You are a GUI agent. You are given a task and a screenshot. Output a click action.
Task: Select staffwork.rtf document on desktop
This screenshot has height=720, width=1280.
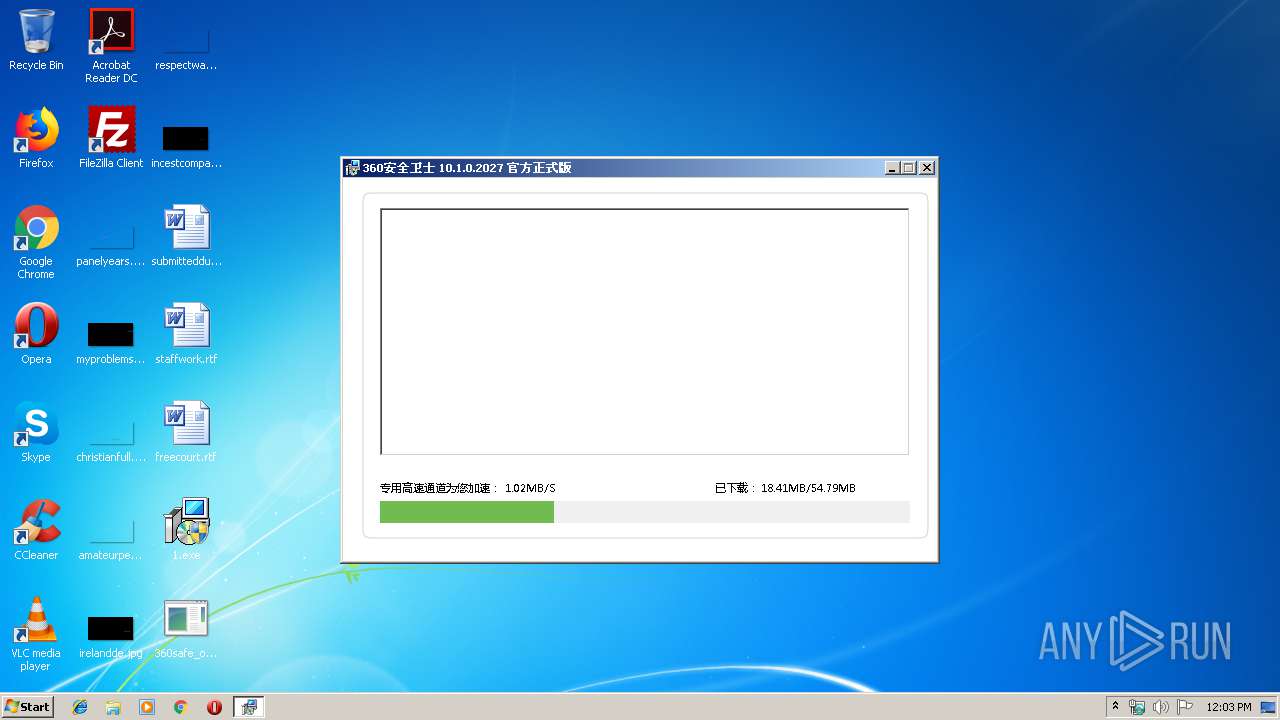(186, 334)
